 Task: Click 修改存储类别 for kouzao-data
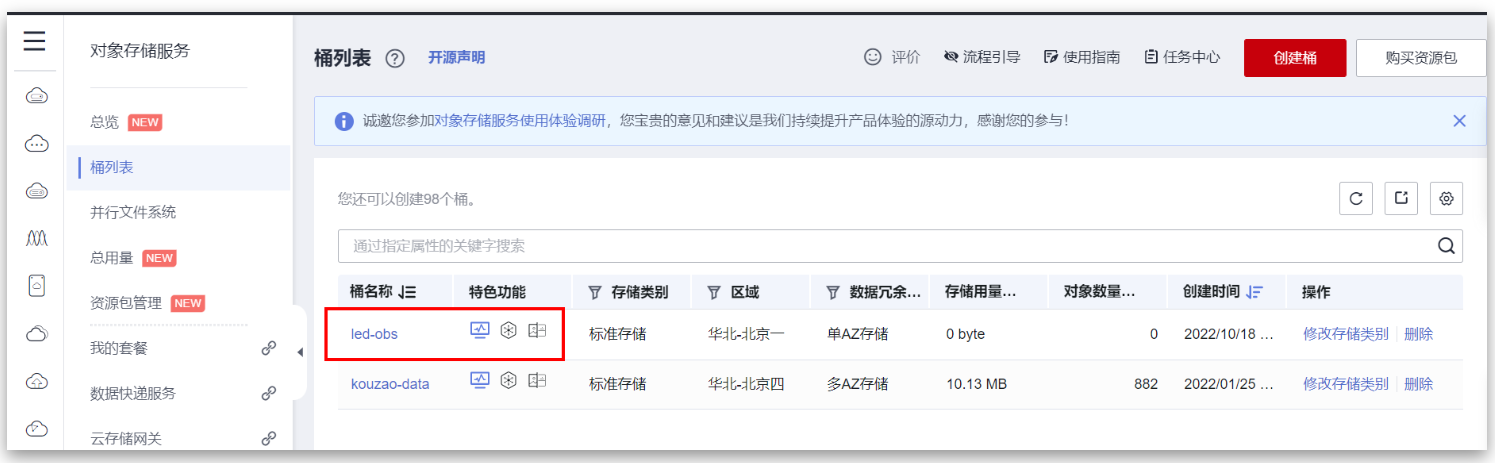[1345, 383]
